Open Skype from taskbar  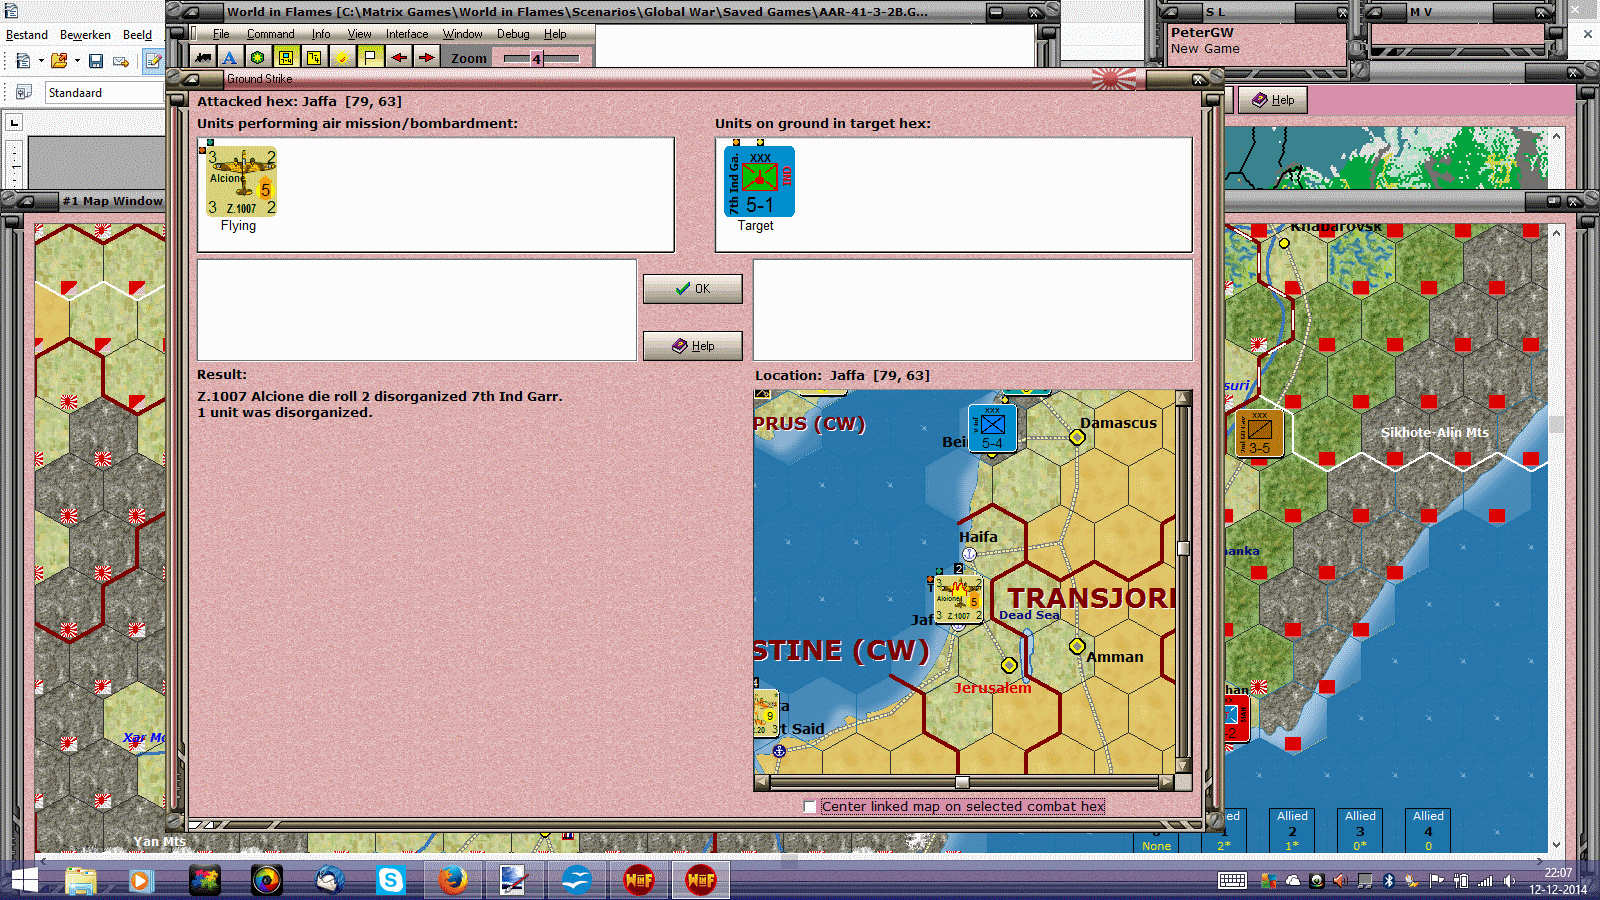(390, 880)
